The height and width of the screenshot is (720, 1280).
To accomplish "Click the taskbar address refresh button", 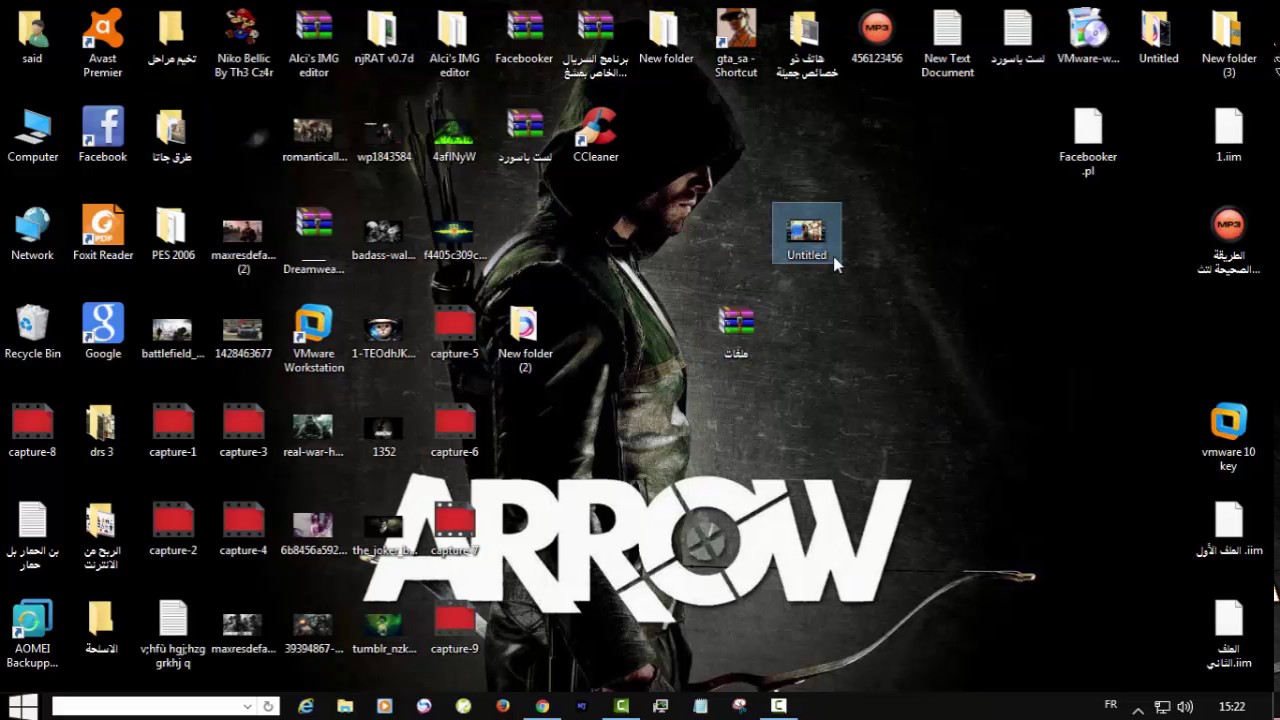I will [x=268, y=706].
